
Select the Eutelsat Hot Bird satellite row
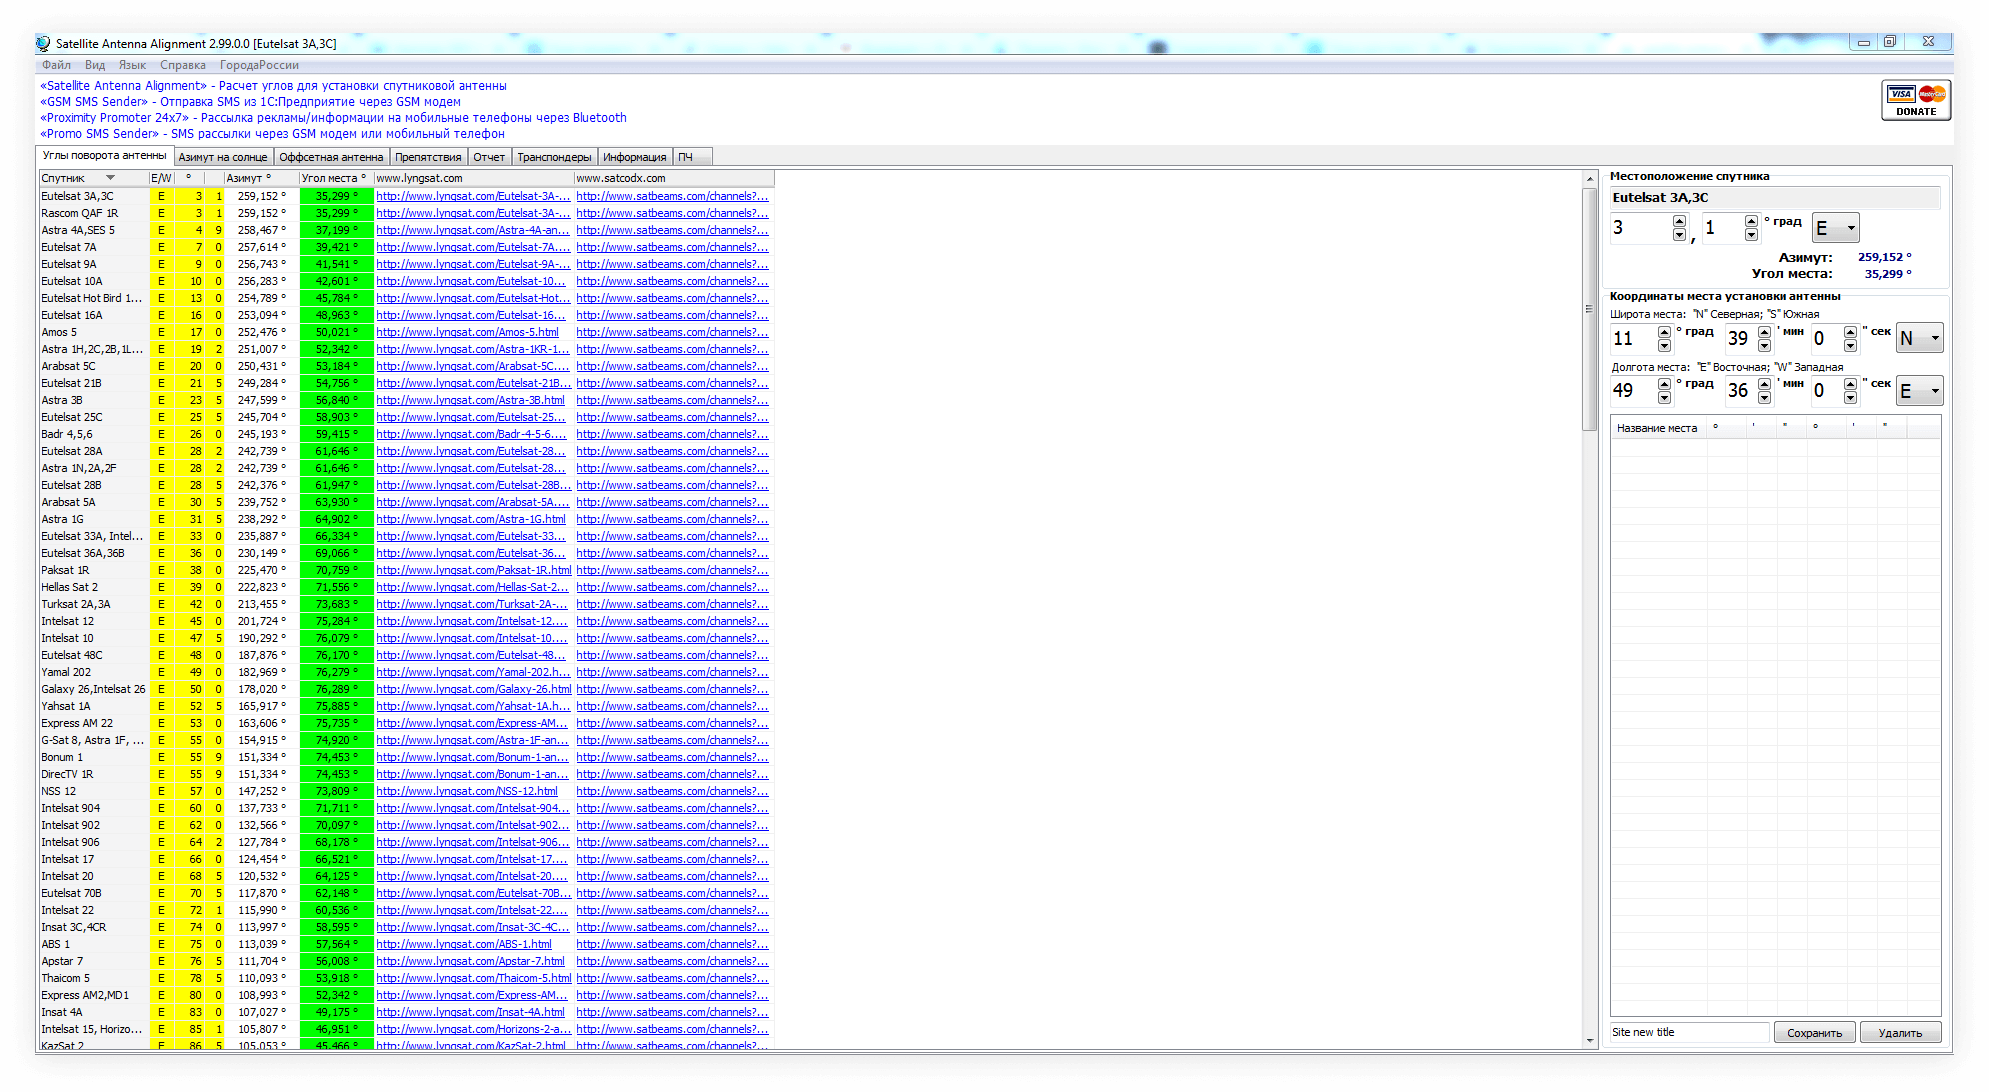[406, 298]
